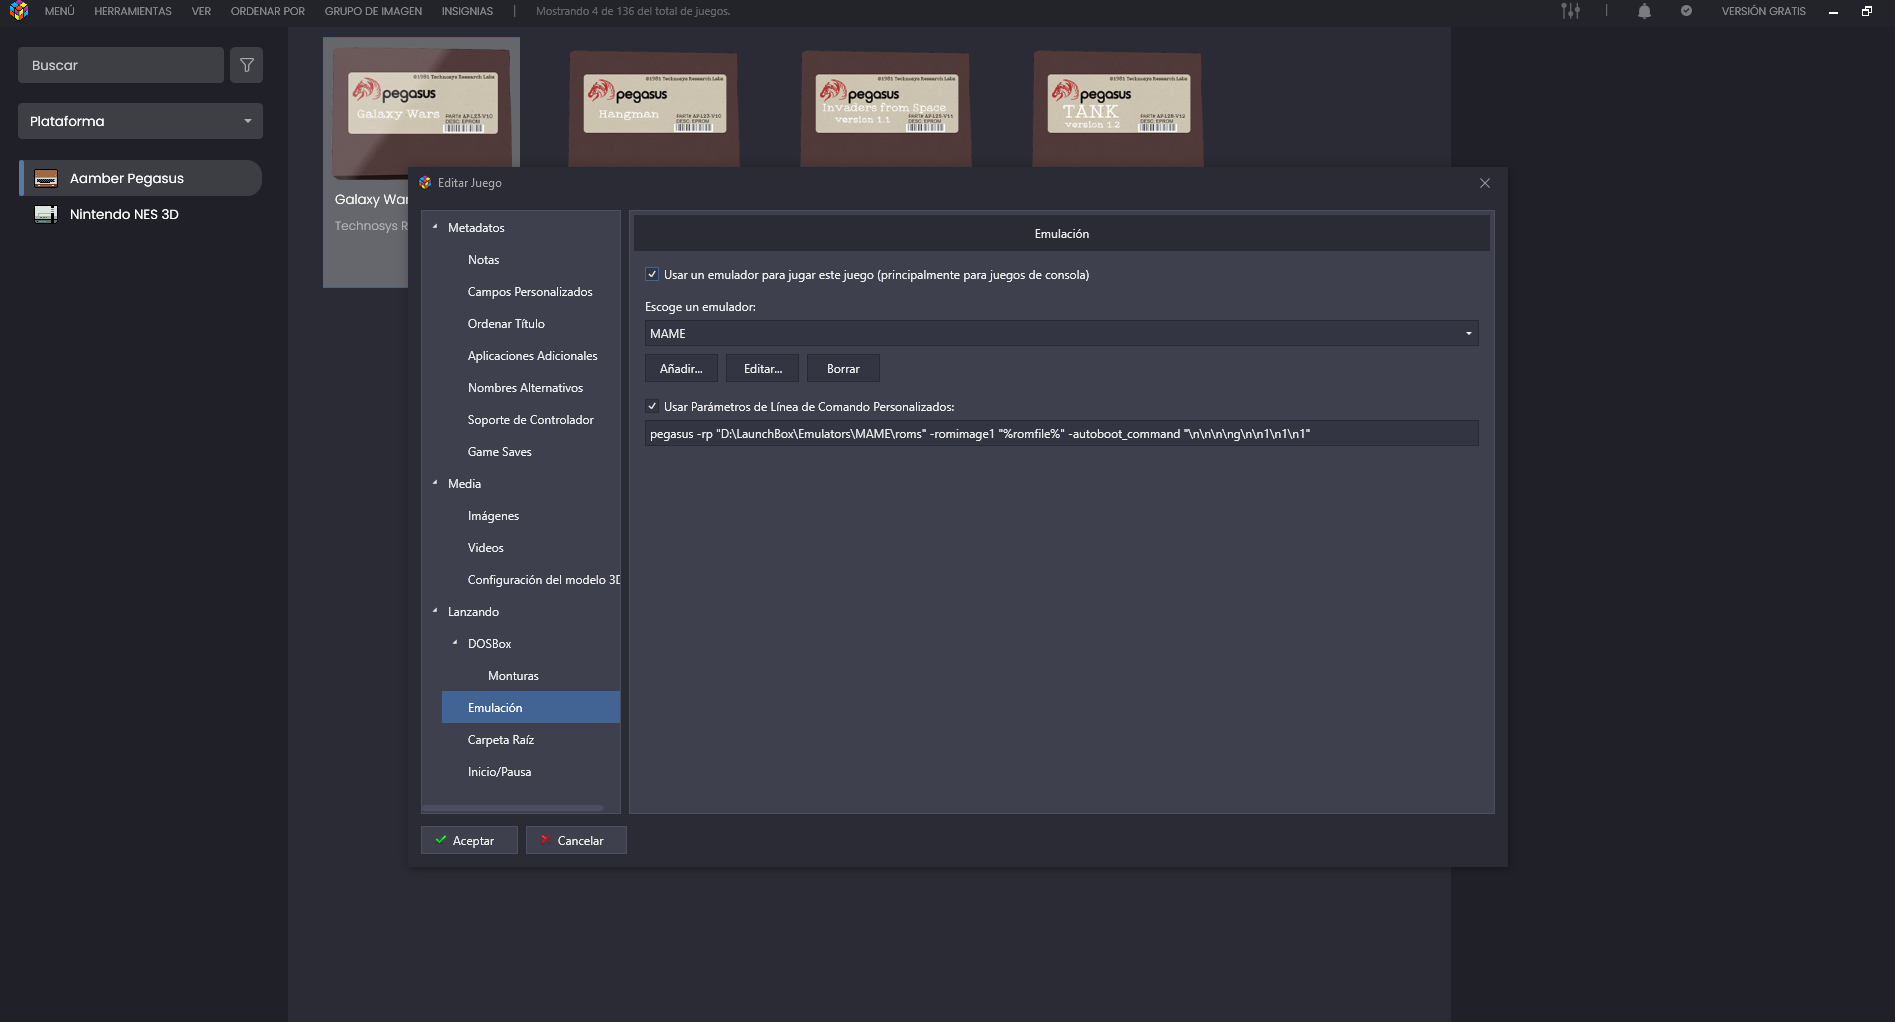Toggle 'Usar un emulador para jugar este juego' checkbox

click(652, 274)
